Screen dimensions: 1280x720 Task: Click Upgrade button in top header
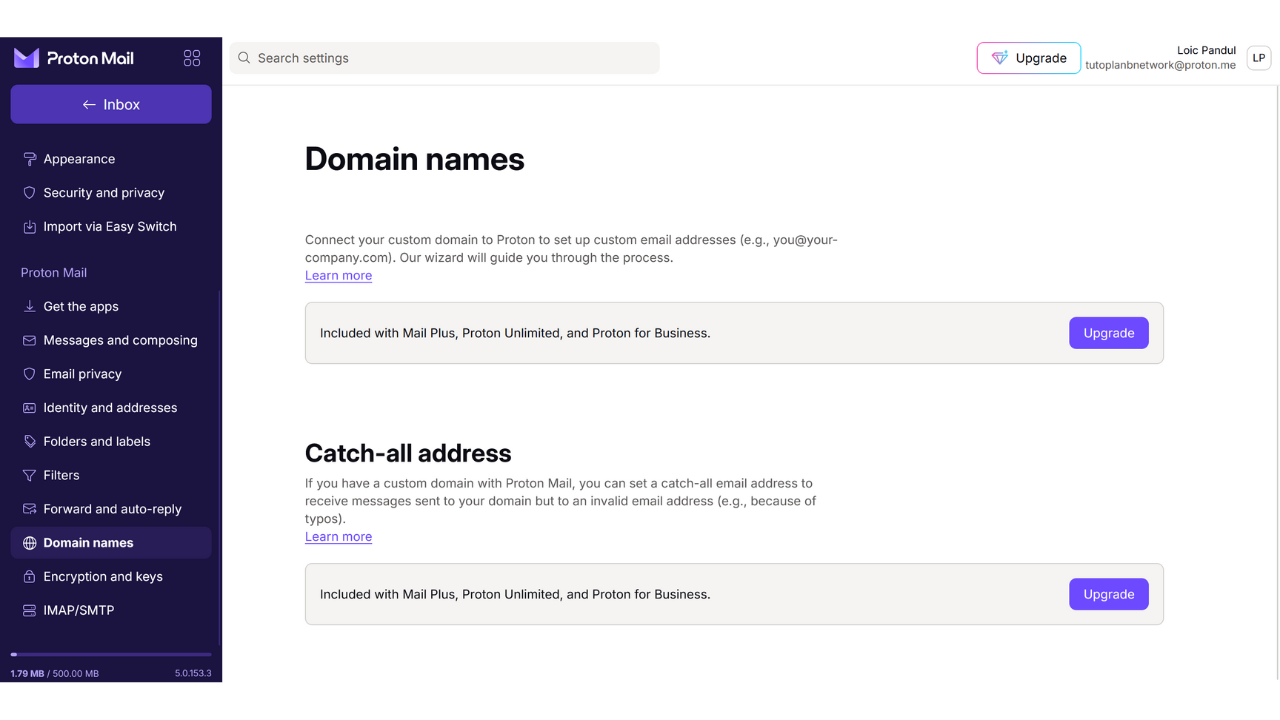point(1028,58)
